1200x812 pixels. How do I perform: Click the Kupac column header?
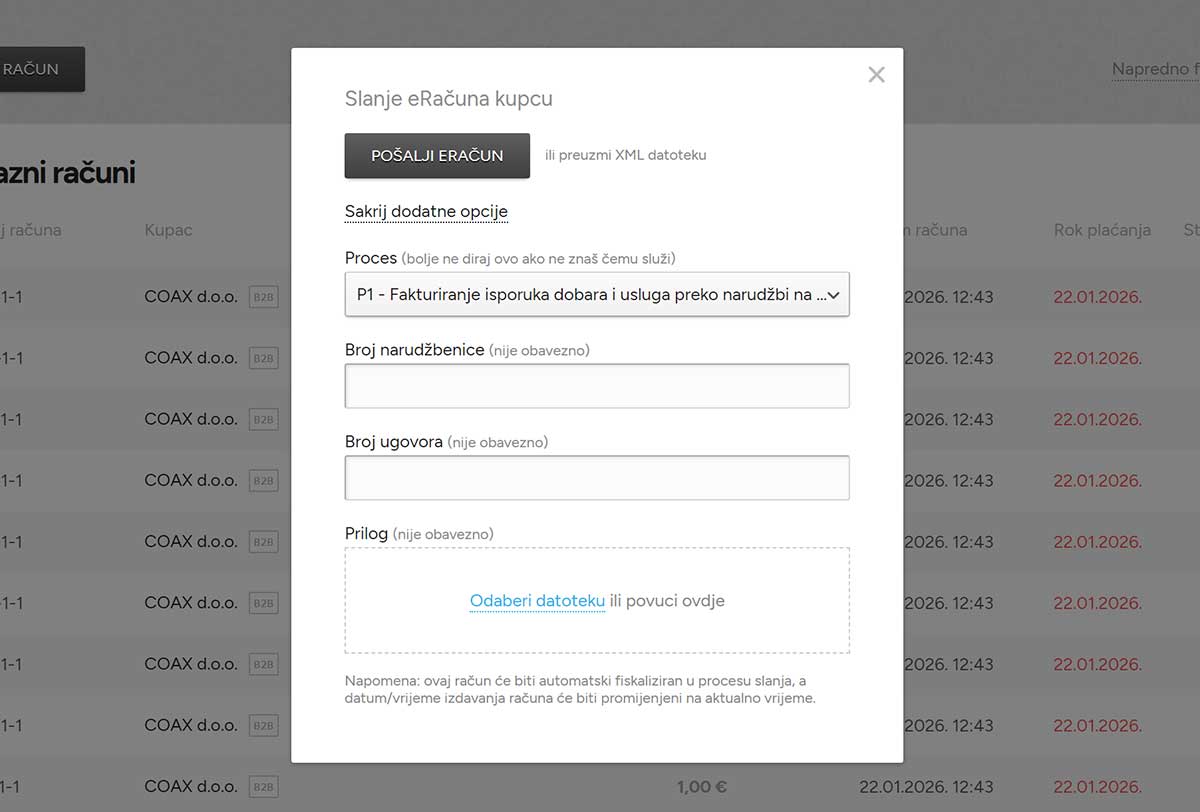point(168,230)
